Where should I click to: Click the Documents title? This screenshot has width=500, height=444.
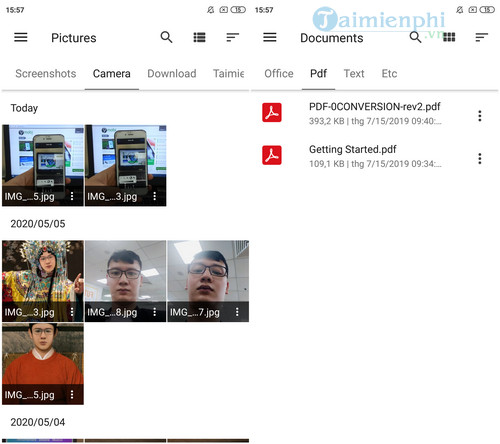pyautogui.click(x=332, y=38)
